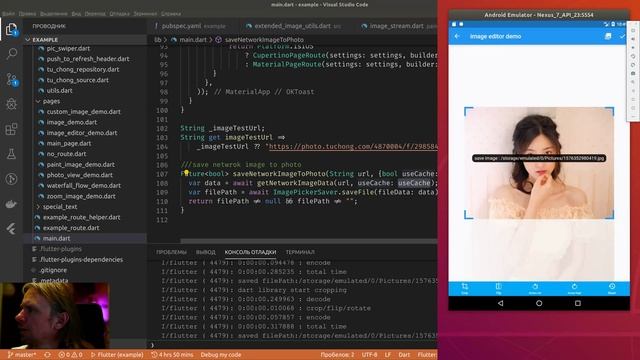Image resolution: width=640 pixels, height=360 pixels.
Task: Open the Search view in the activity bar
Action: pyautogui.click(x=11, y=53)
